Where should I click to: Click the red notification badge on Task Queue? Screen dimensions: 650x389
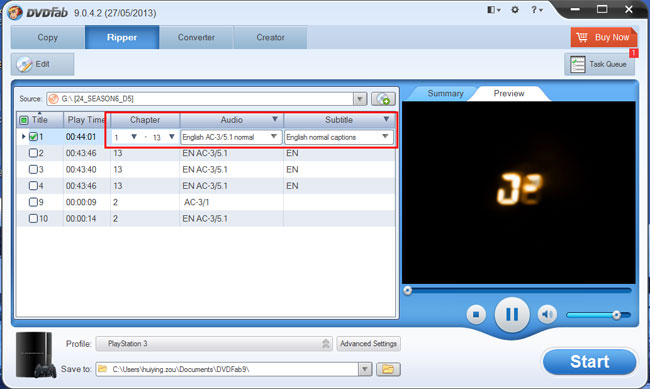[x=633, y=53]
